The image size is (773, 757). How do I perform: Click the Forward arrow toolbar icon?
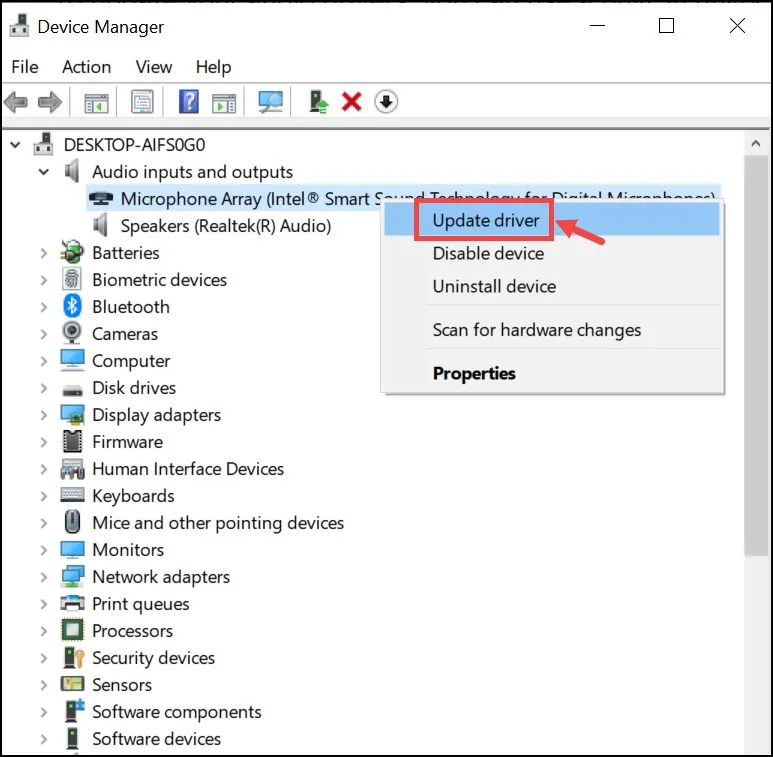click(50, 103)
